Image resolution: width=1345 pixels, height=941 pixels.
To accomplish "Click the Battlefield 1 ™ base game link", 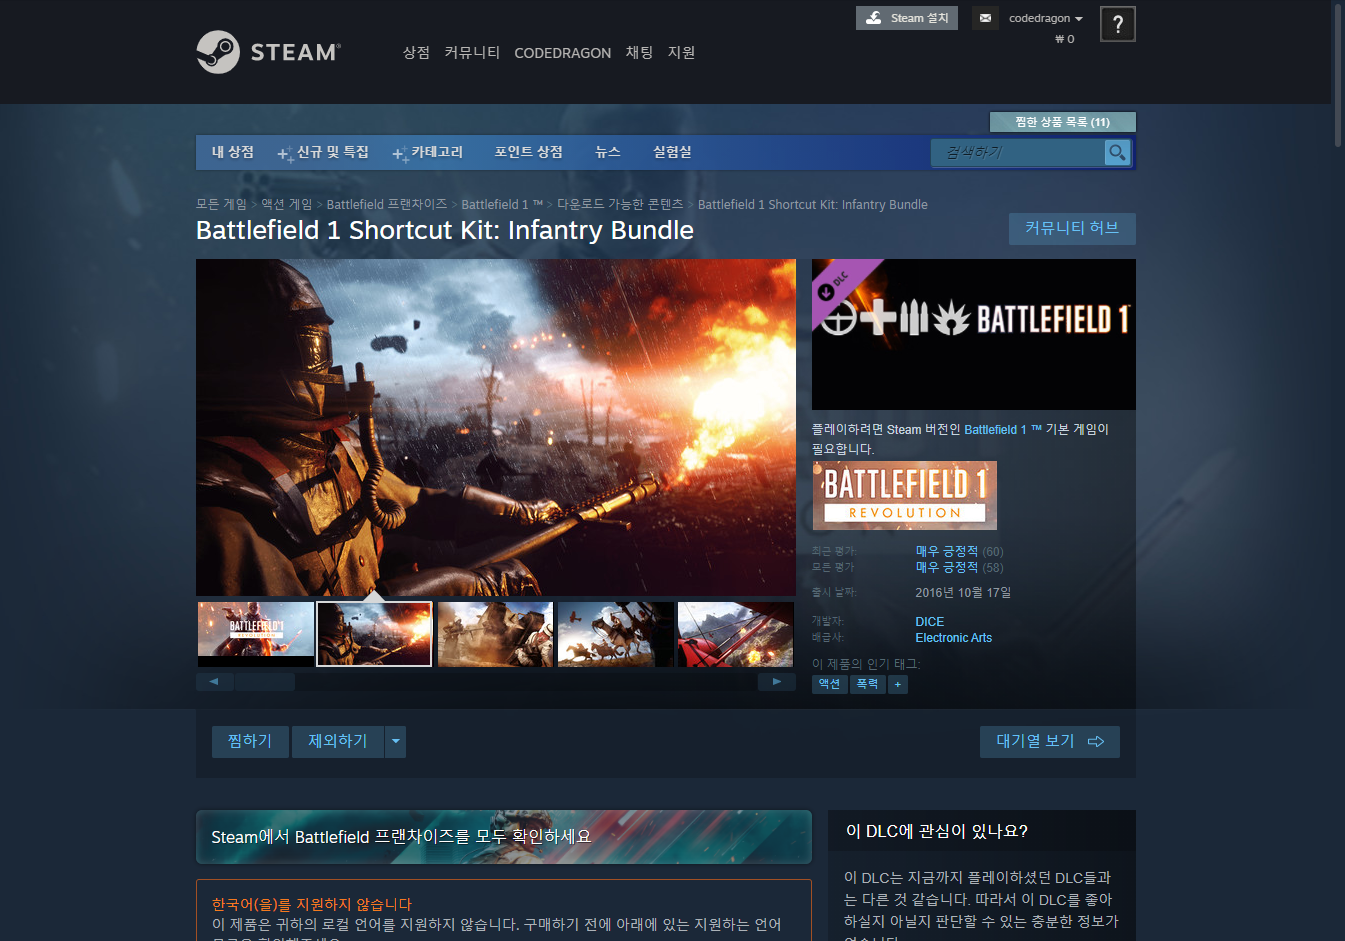I will click(1003, 429).
